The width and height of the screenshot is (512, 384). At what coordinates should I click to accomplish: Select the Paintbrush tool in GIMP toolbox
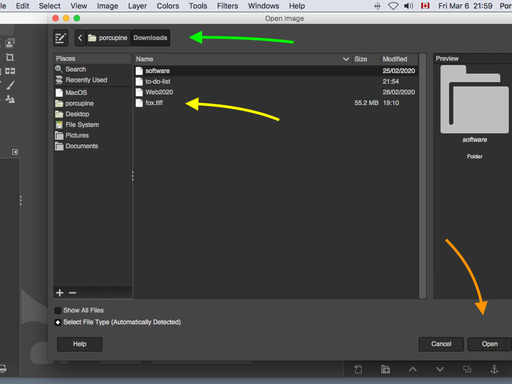(x=10, y=85)
